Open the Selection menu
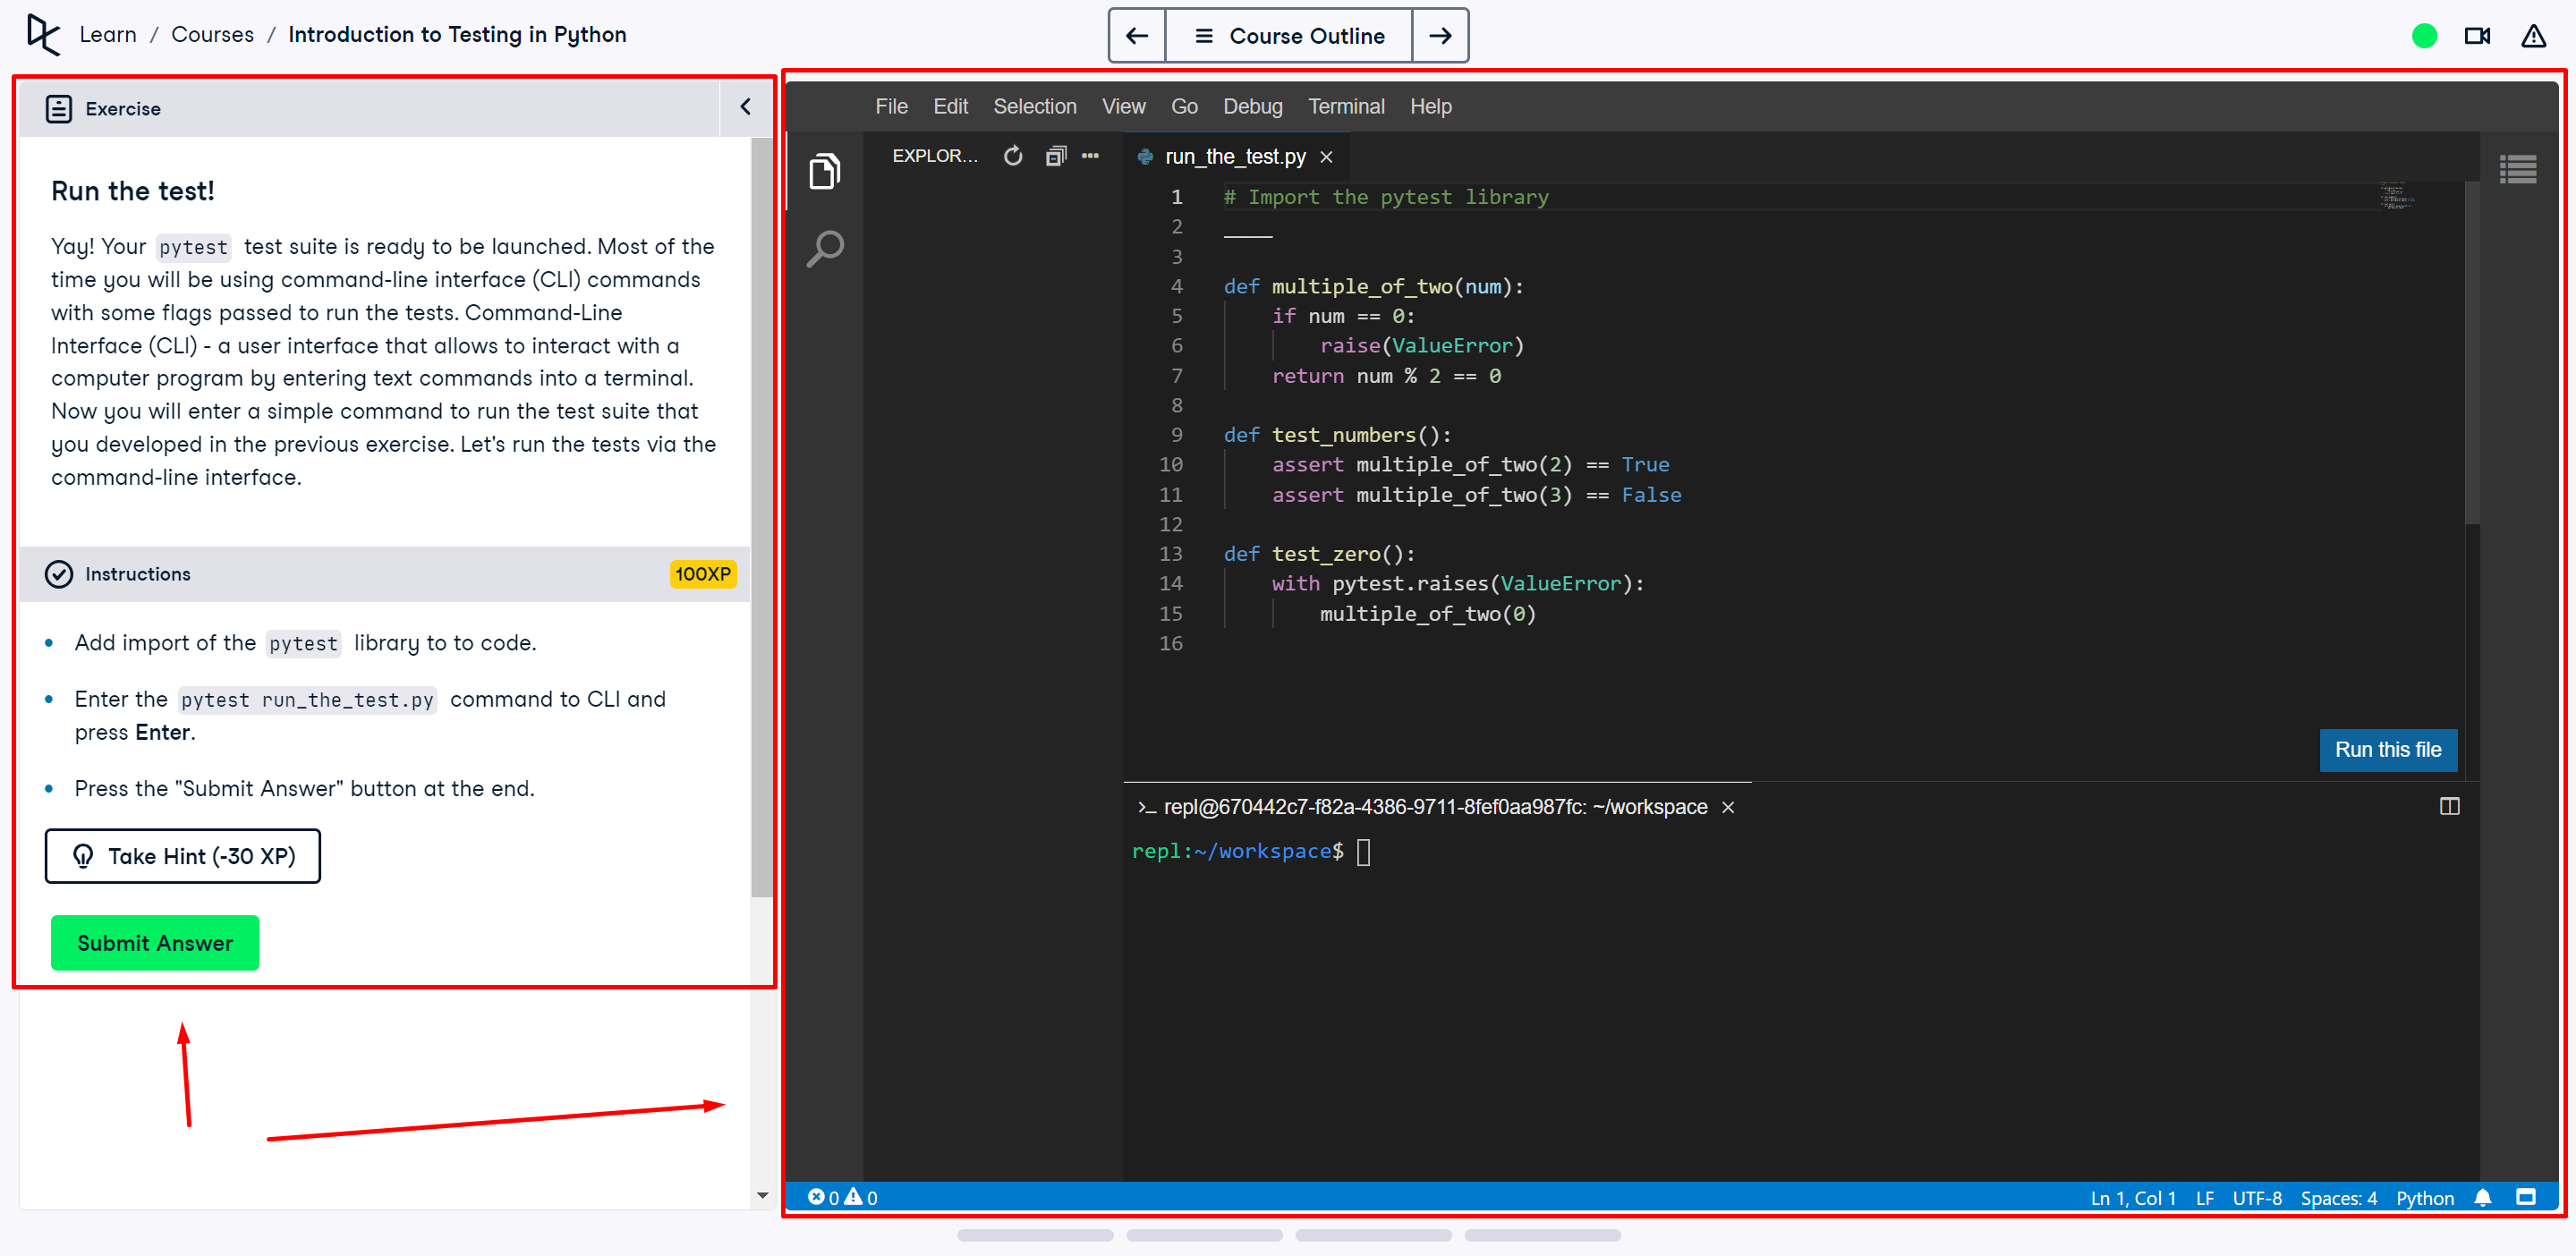 (1034, 106)
